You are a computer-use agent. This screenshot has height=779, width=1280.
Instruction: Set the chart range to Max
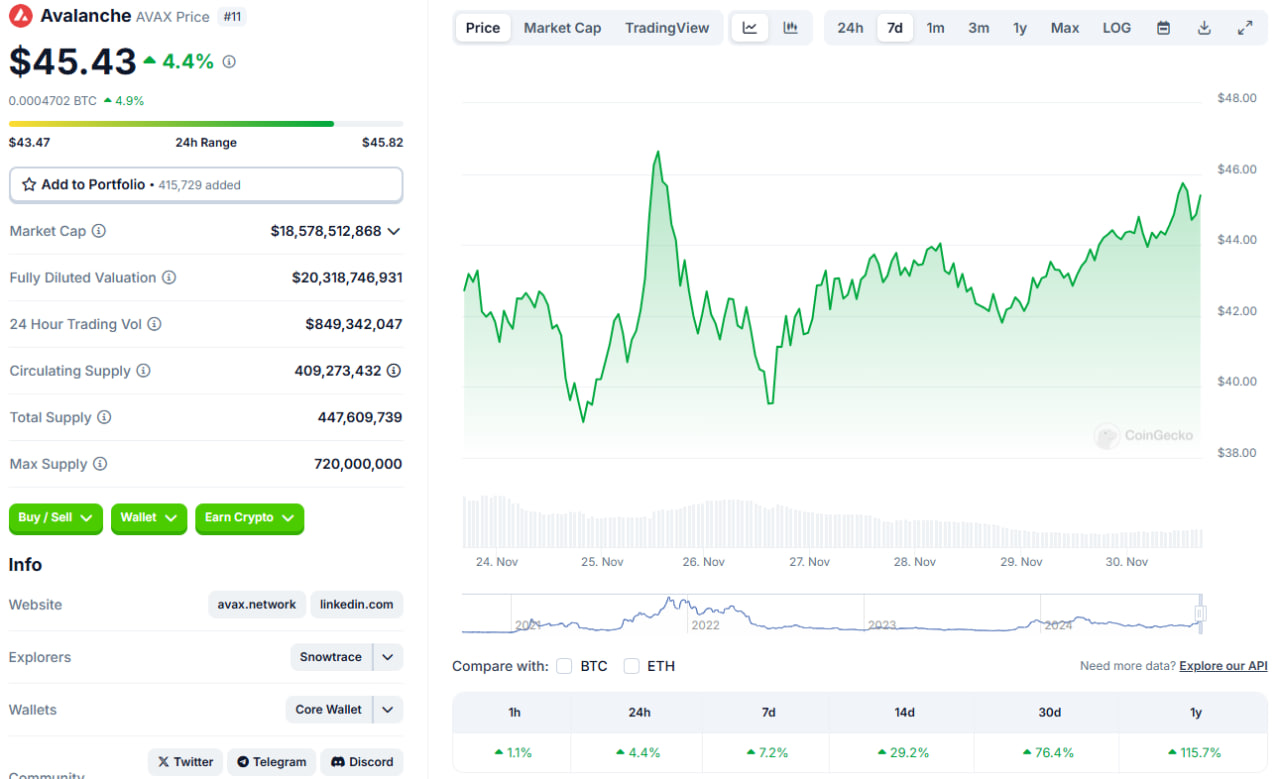[x=1065, y=28]
